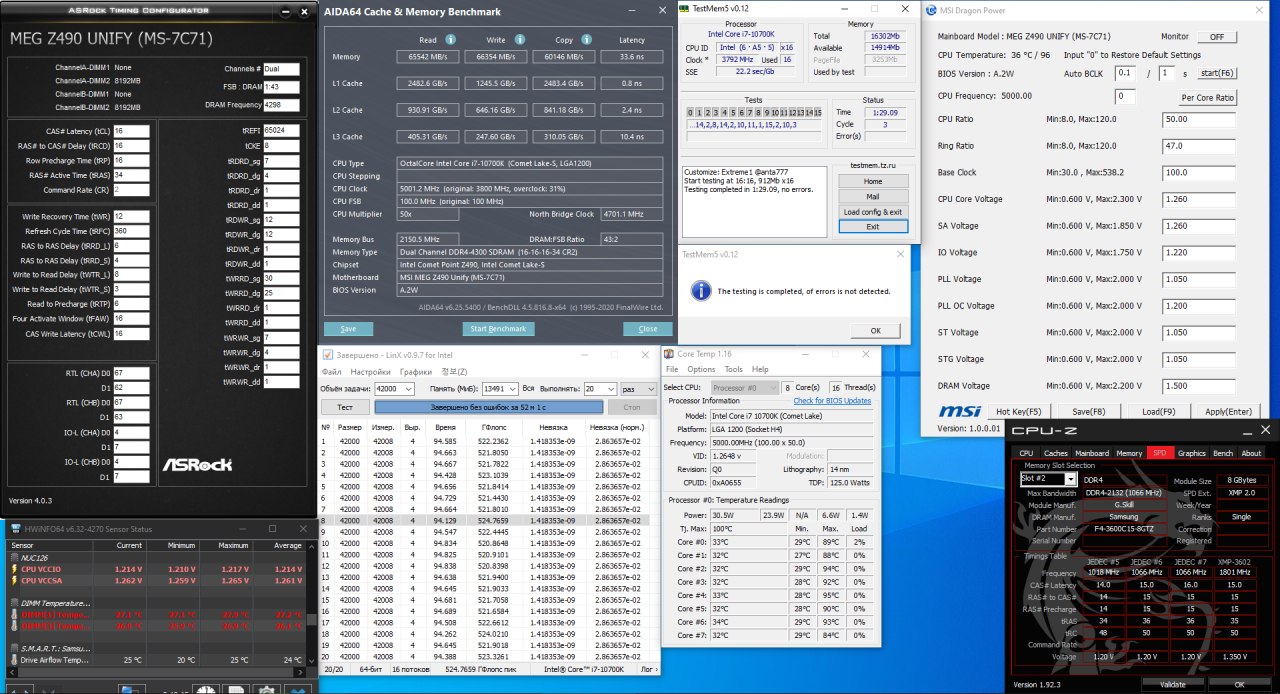Switch to the Memory tab in CPU-Z
This screenshot has height=694, width=1280.
click(x=1129, y=453)
